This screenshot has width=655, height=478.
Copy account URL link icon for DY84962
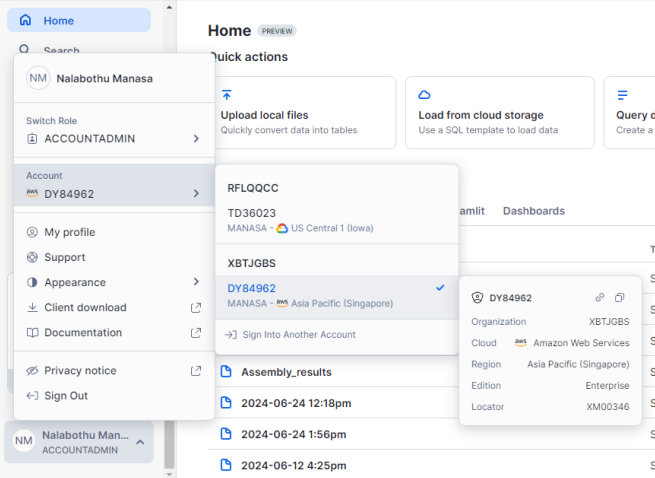point(600,297)
